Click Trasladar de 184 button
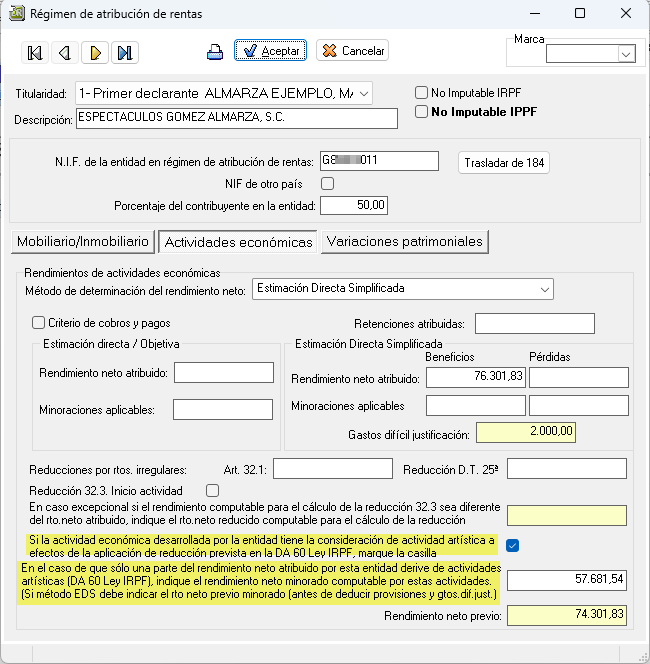The width and height of the screenshot is (650, 664). (505, 163)
